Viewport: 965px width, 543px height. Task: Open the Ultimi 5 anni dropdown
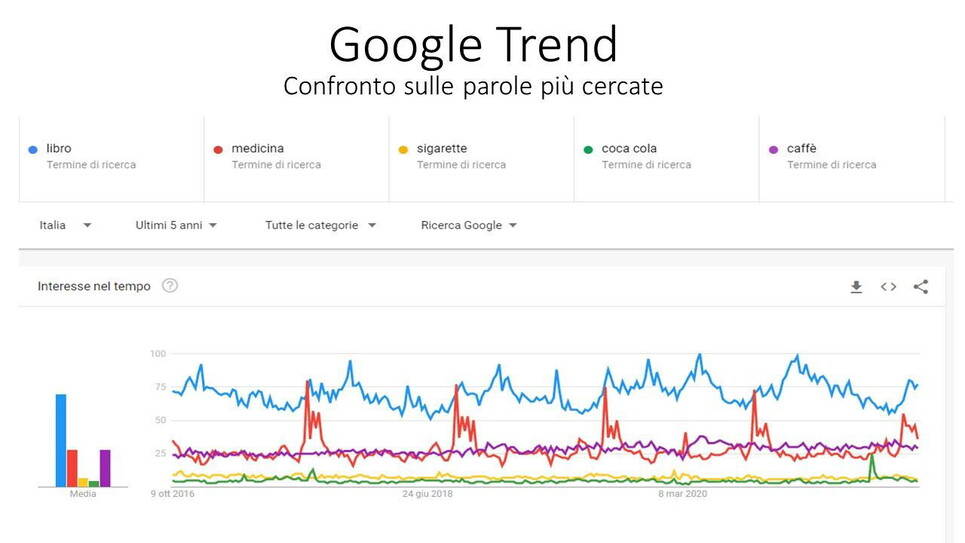177,226
